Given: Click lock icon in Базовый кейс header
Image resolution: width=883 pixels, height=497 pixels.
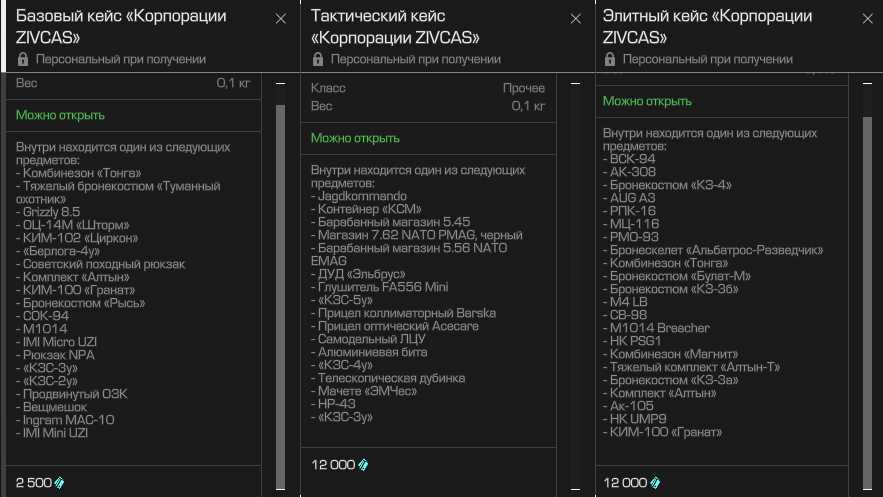Looking at the screenshot, I should (23, 59).
